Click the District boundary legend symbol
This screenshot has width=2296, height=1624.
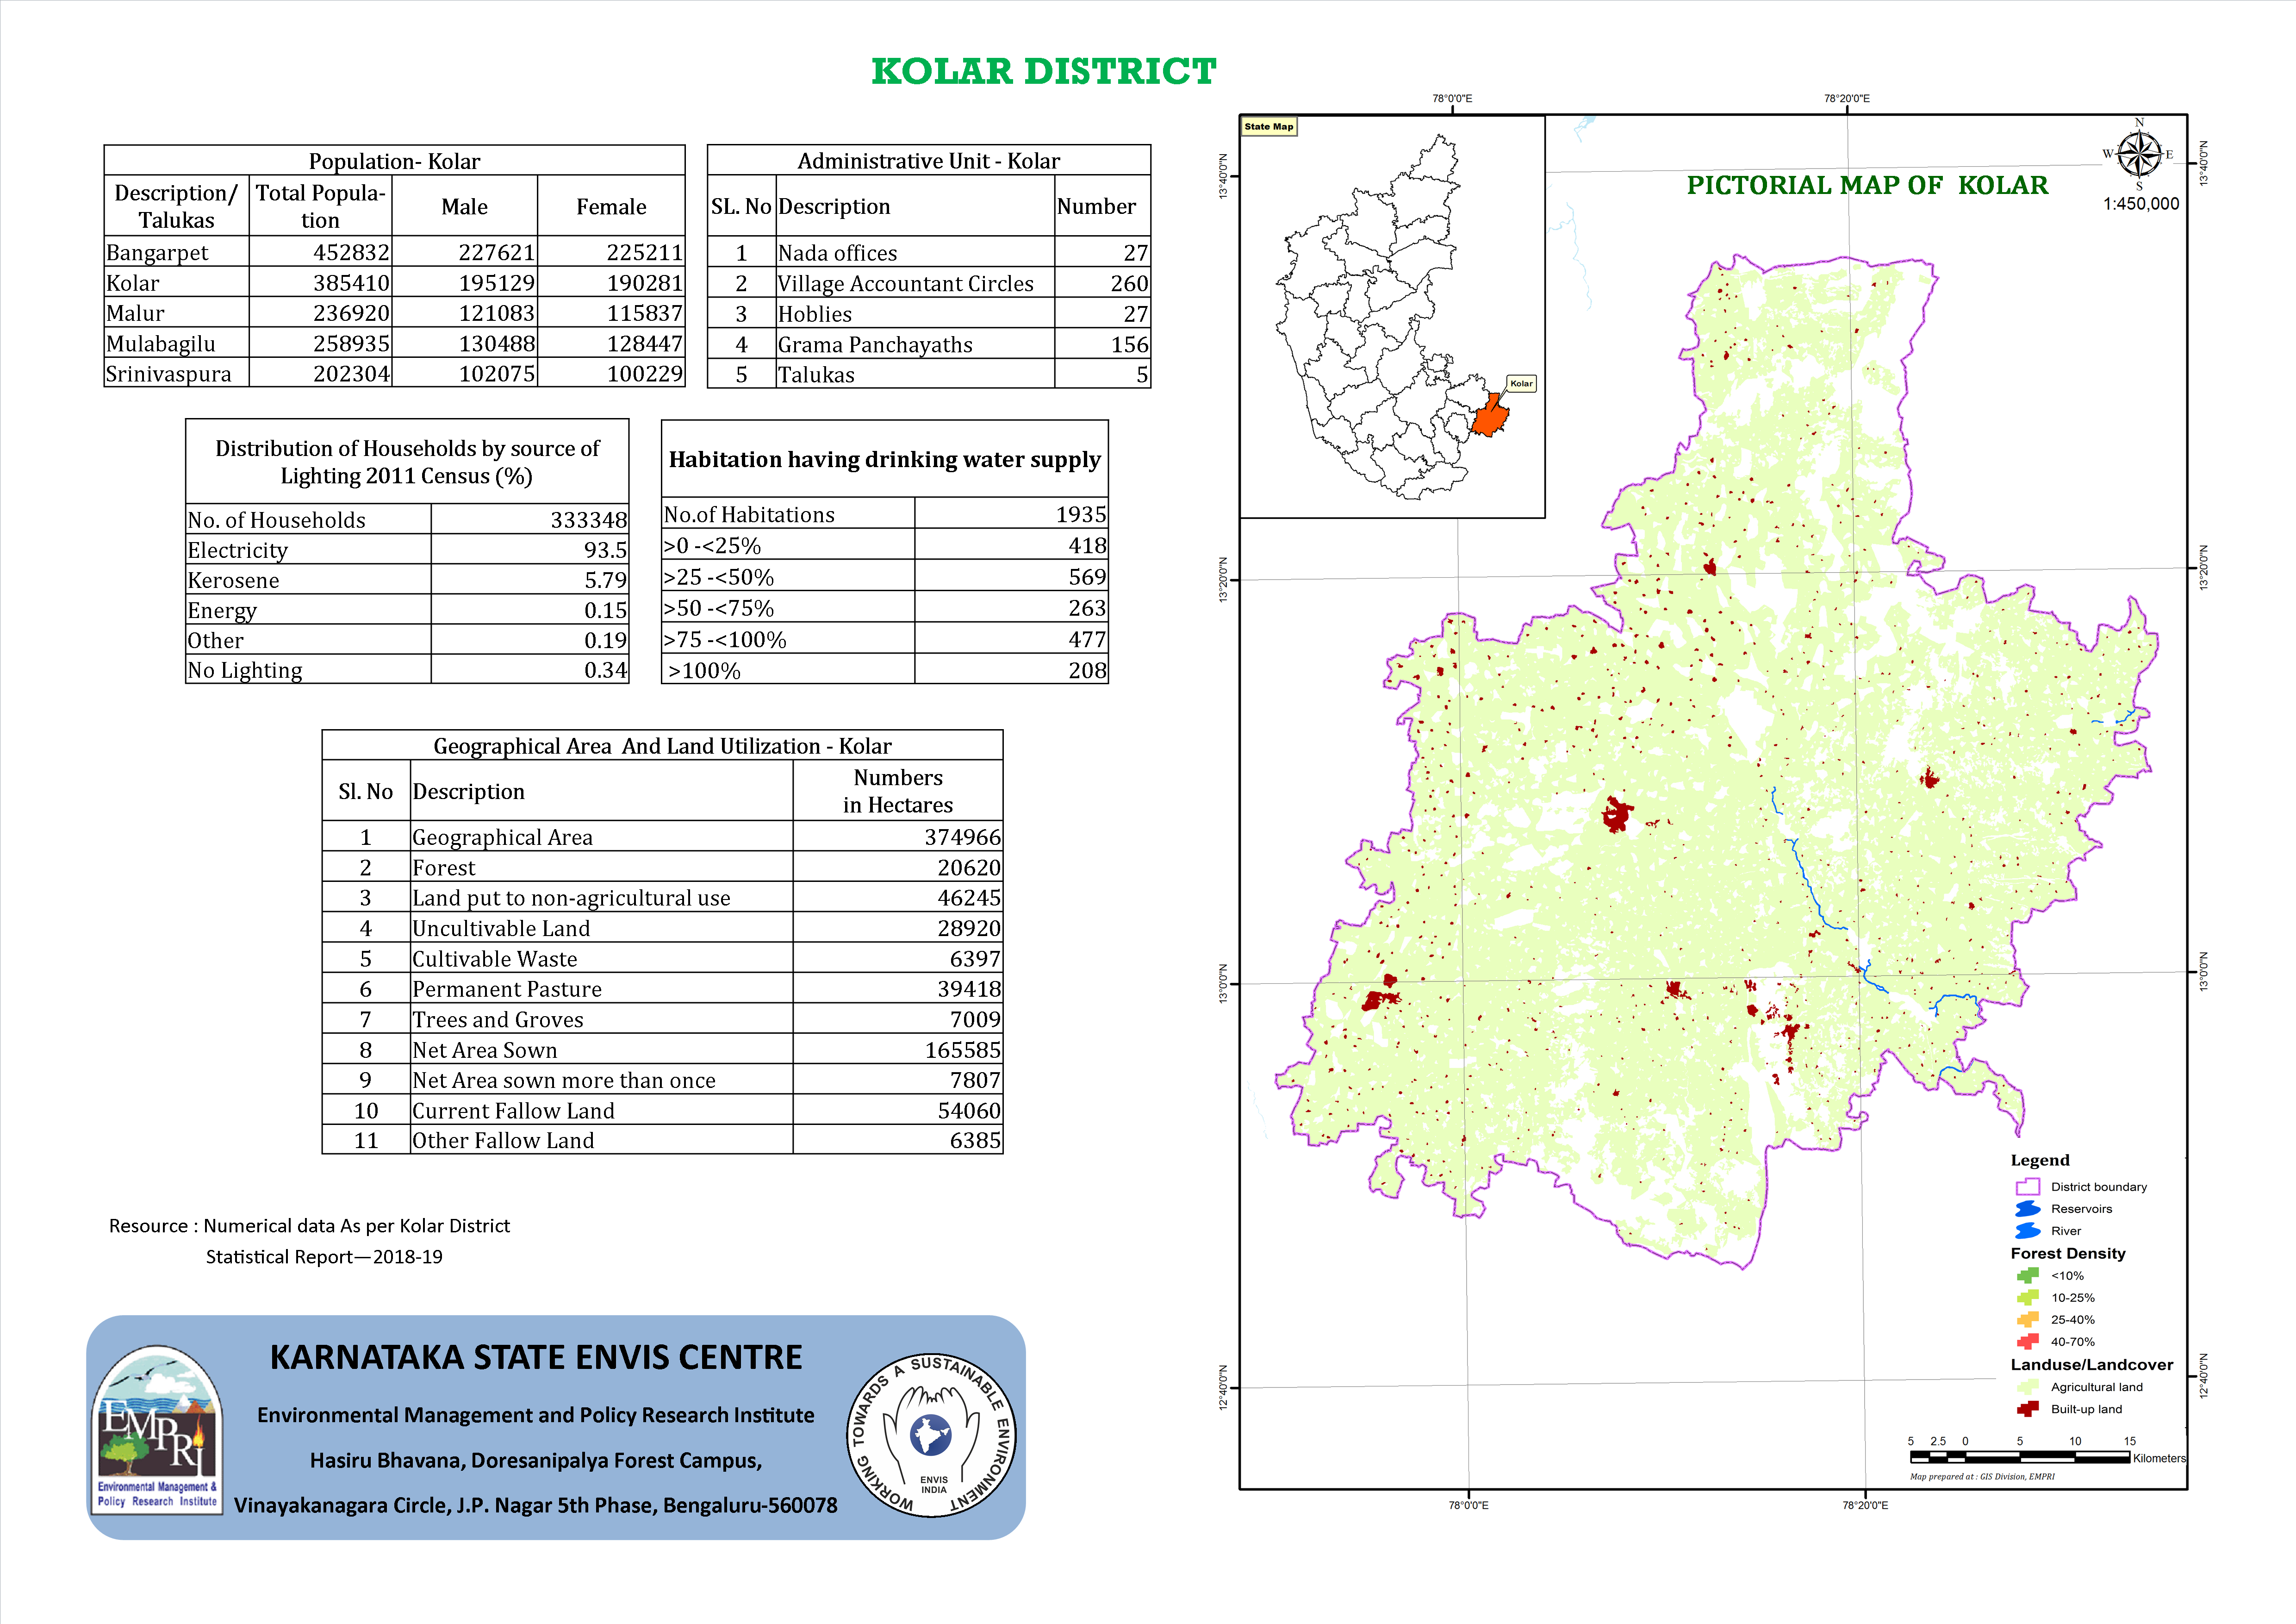(x=2027, y=1187)
